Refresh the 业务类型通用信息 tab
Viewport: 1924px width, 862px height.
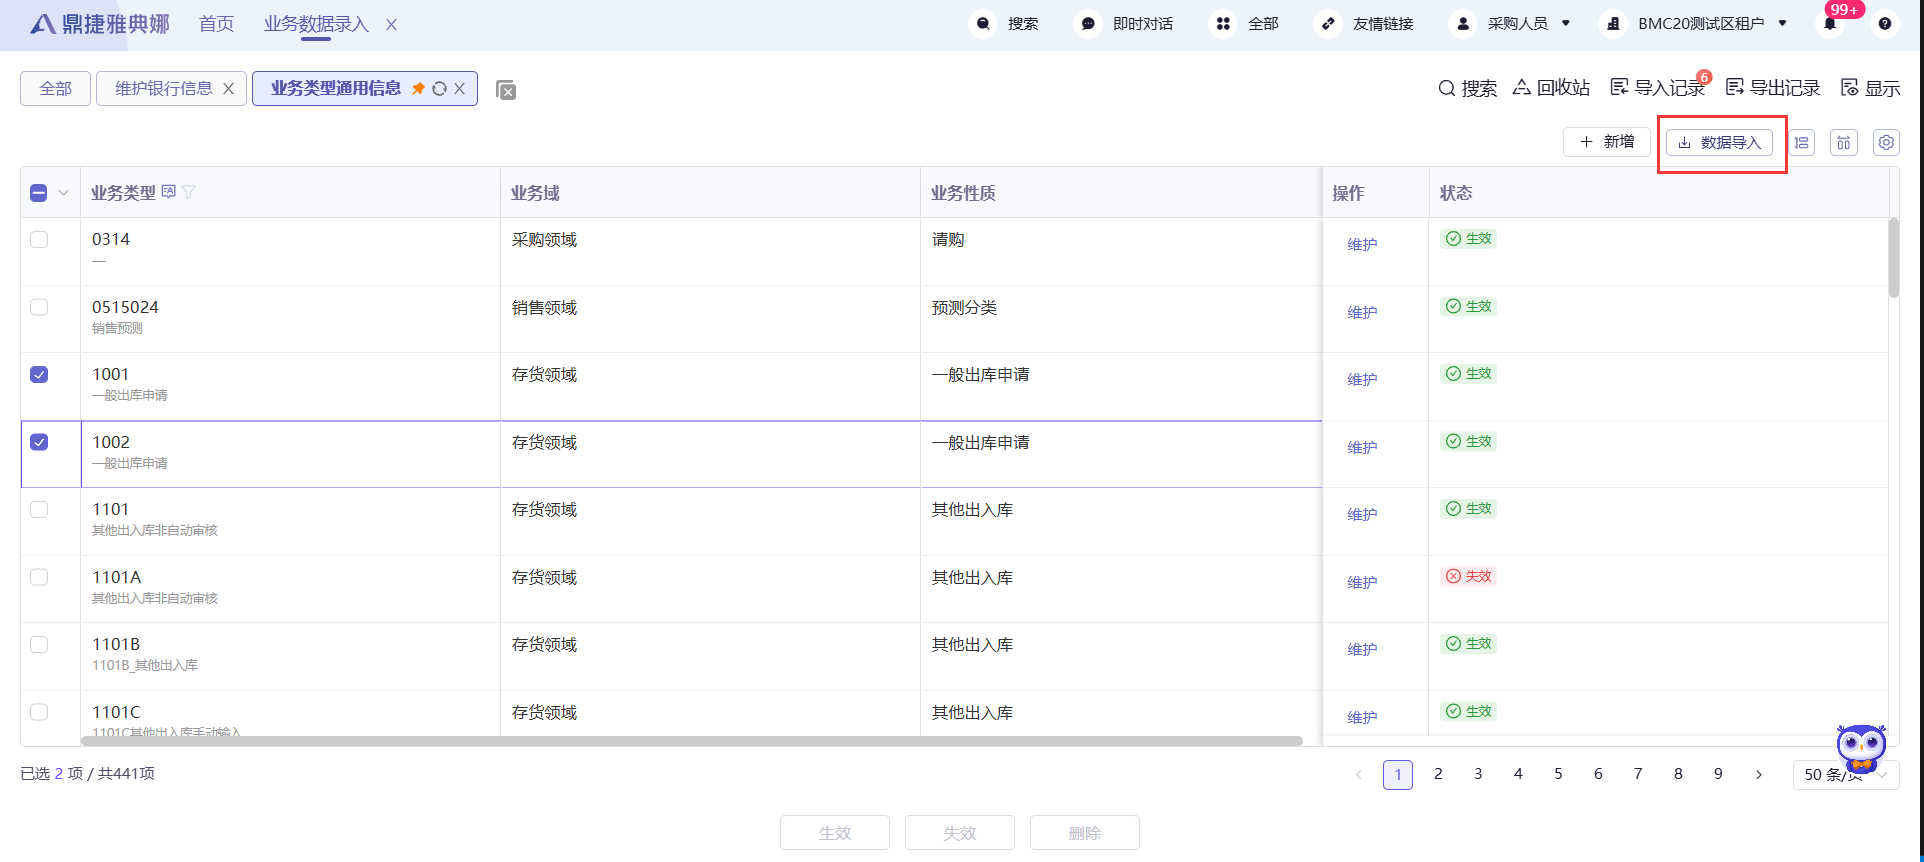click(439, 89)
